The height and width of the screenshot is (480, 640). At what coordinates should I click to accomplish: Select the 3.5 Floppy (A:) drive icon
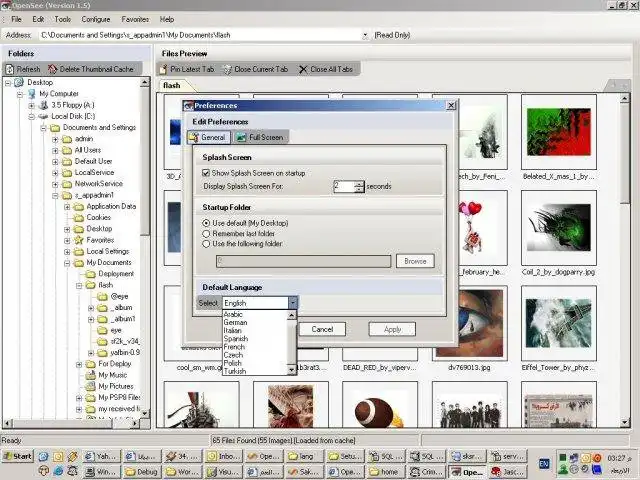(44, 105)
